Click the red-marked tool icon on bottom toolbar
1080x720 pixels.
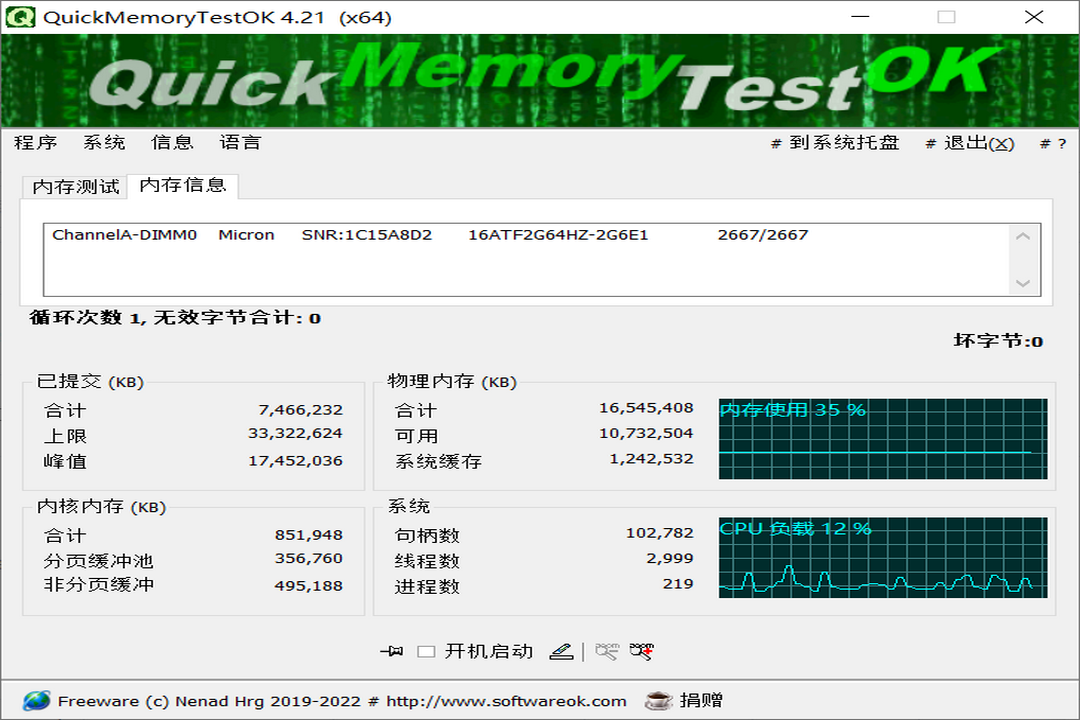[x=640, y=650]
